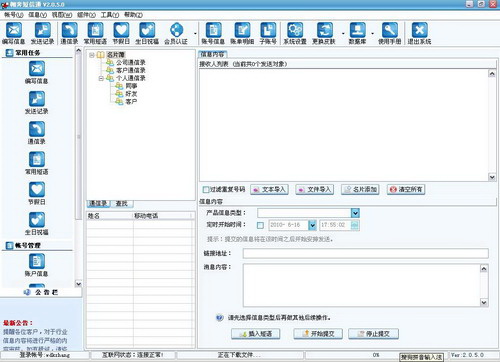Click into the 链接地址 field

pos(366,253)
